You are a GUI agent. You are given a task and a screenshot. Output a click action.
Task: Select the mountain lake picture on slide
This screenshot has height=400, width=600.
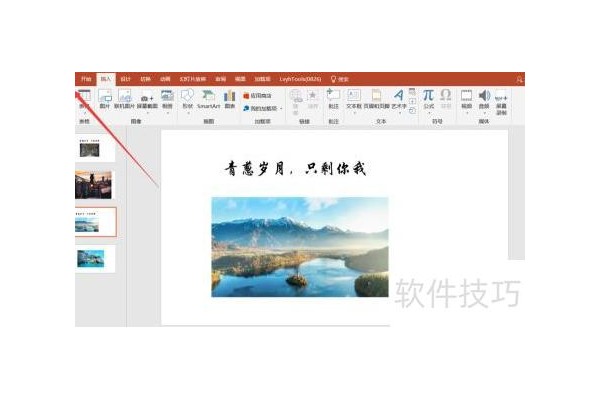(x=300, y=247)
